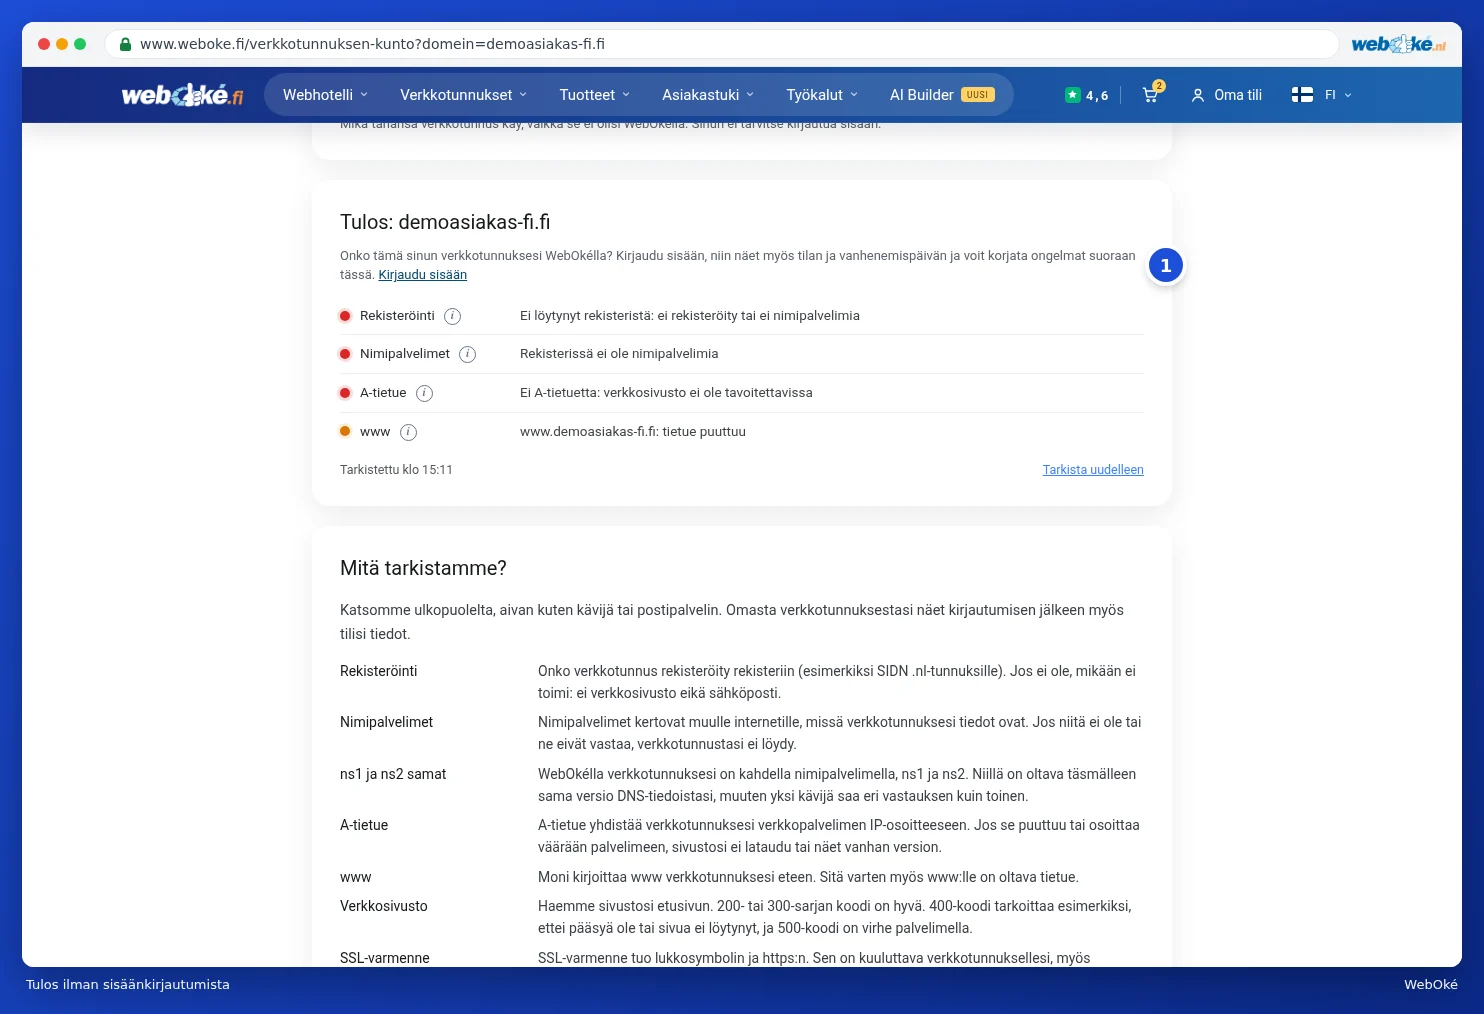Click the red status dot for A-tietue

tap(345, 393)
